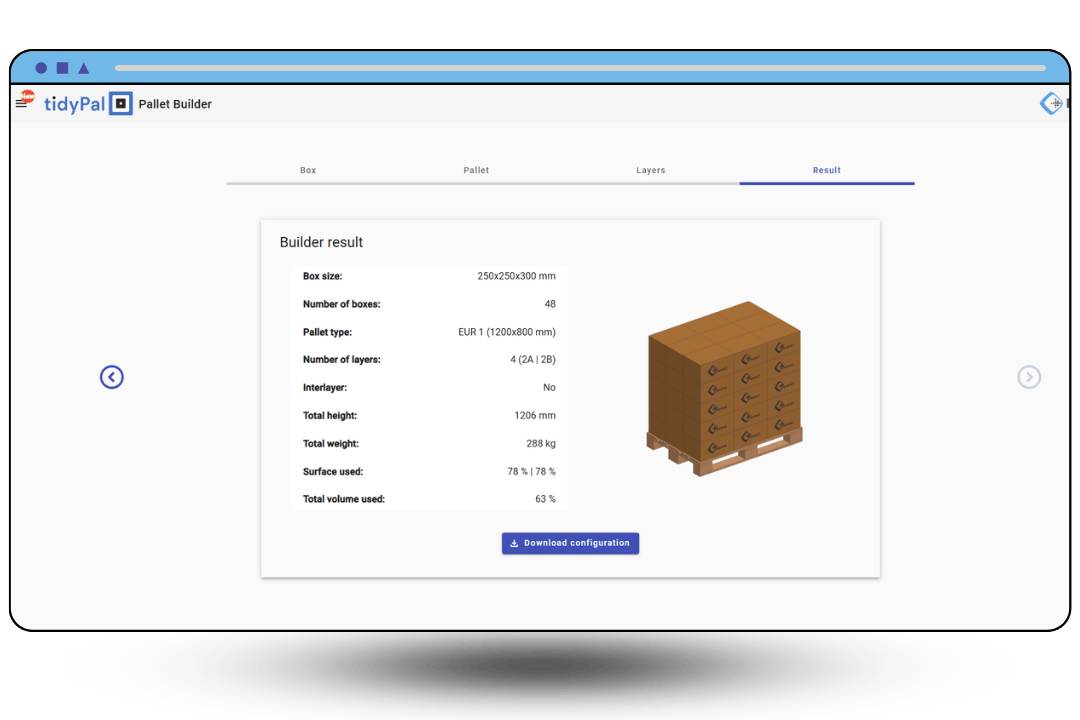Click the Total weight label
This screenshot has height=720, width=1080.
point(331,444)
